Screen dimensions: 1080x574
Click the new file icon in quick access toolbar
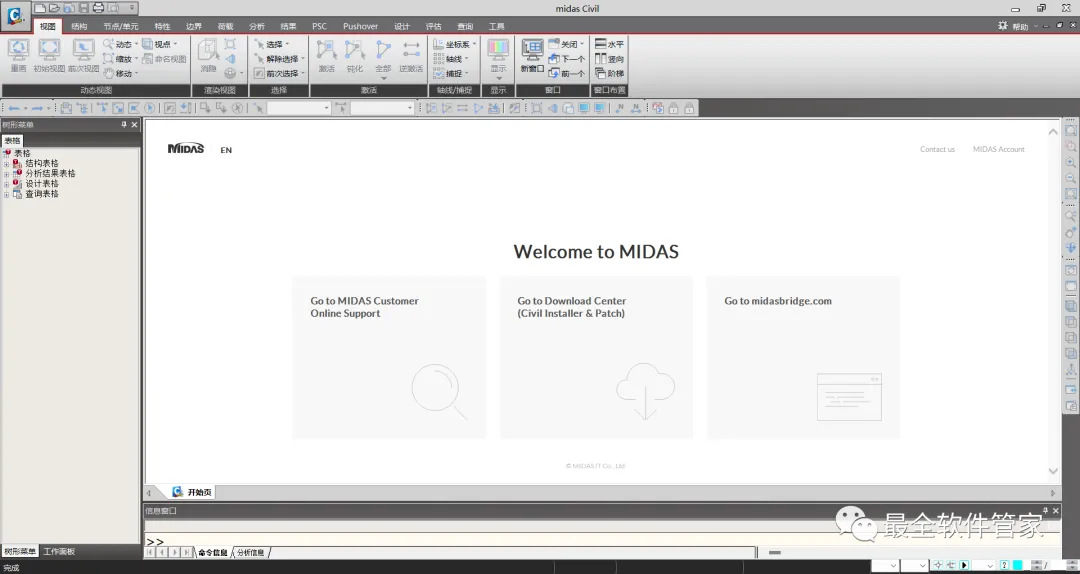pyautogui.click(x=41, y=8)
